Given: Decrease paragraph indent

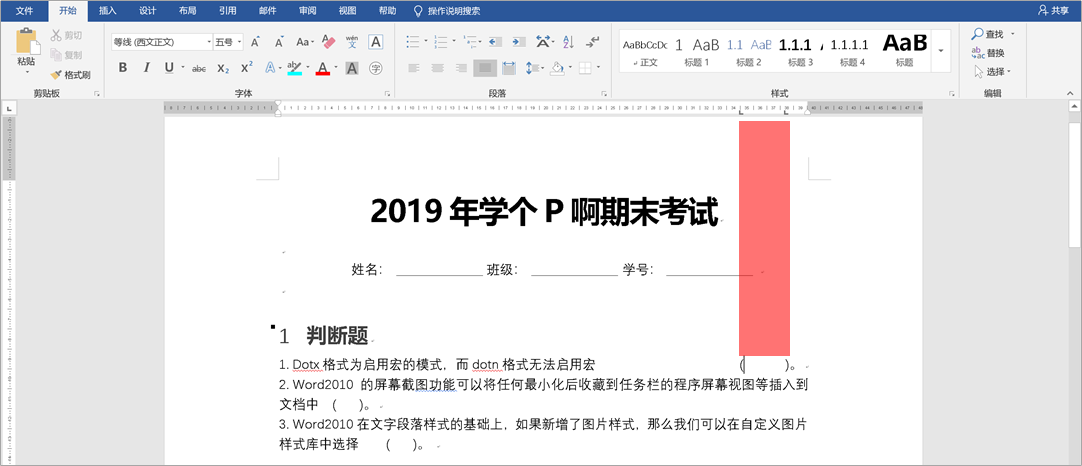Looking at the screenshot, I should [x=495, y=42].
